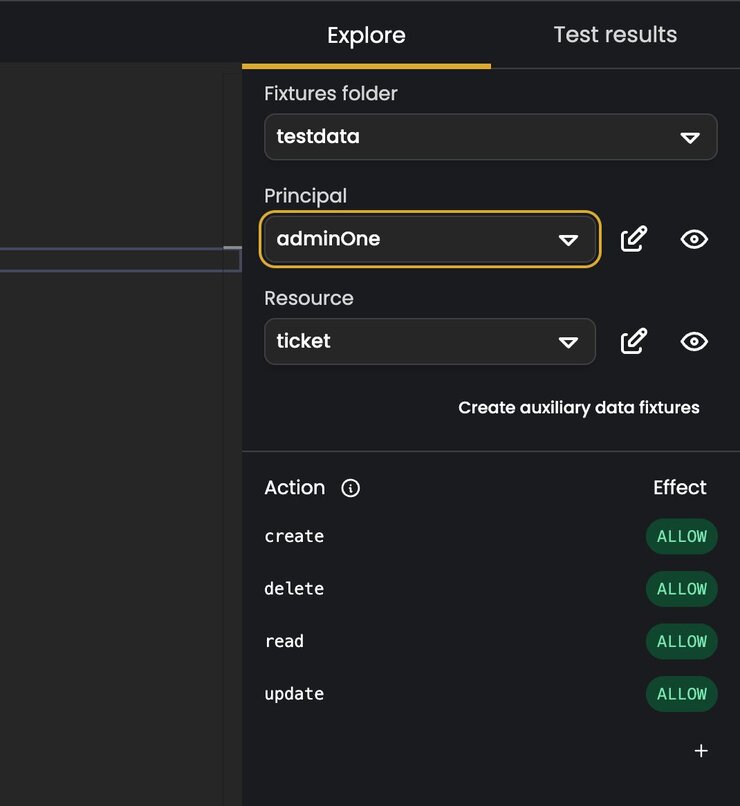Click the ALLOW badge for read

(681, 642)
